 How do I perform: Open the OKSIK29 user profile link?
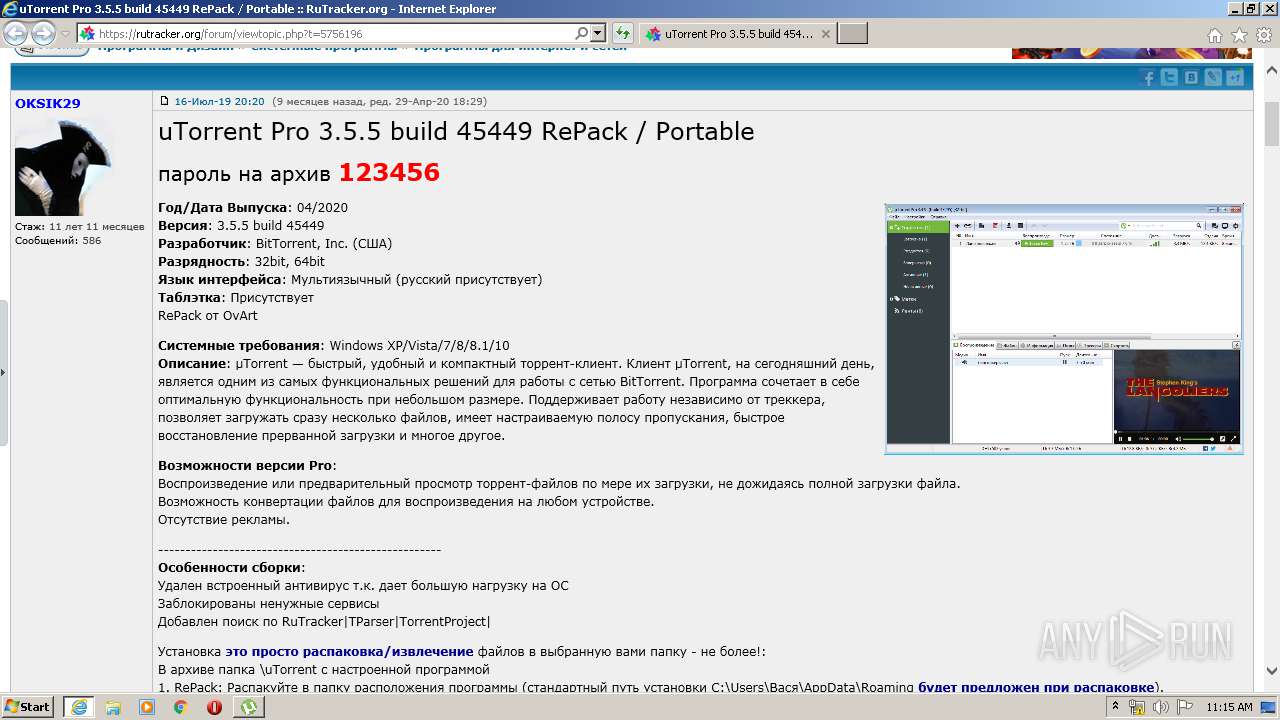click(47, 103)
